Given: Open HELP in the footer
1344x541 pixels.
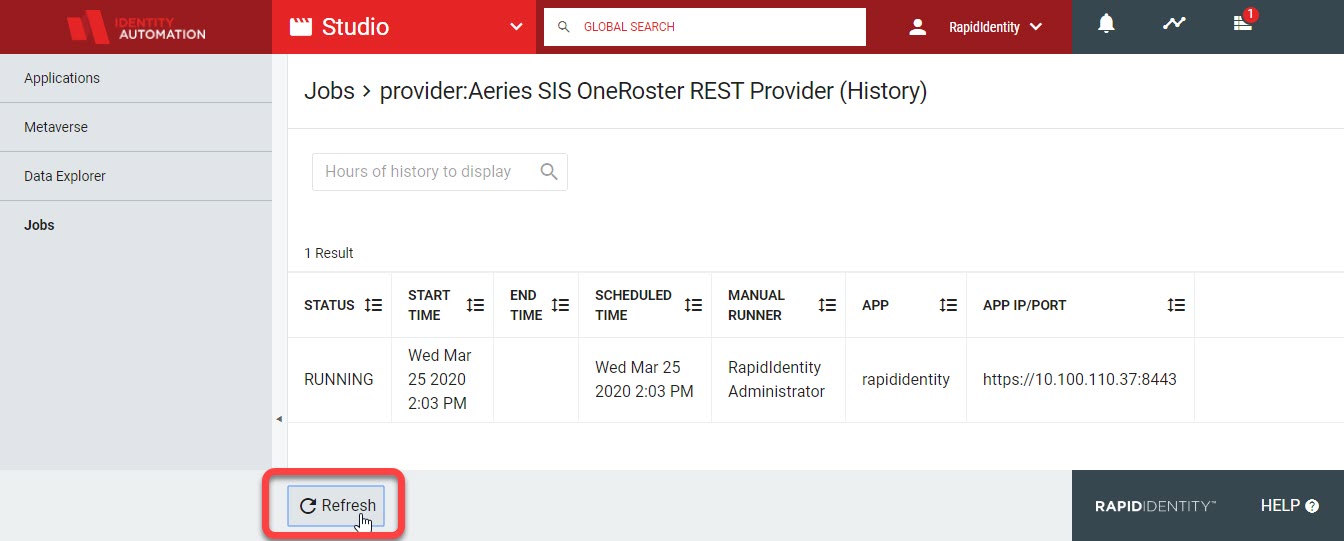Looking at the screenshot, I should pyautogui.click(x=1289, y=506).
